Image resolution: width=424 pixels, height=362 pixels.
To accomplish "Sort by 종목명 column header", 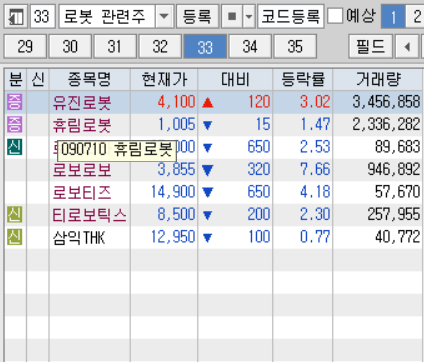I will [x=90, y=79].
